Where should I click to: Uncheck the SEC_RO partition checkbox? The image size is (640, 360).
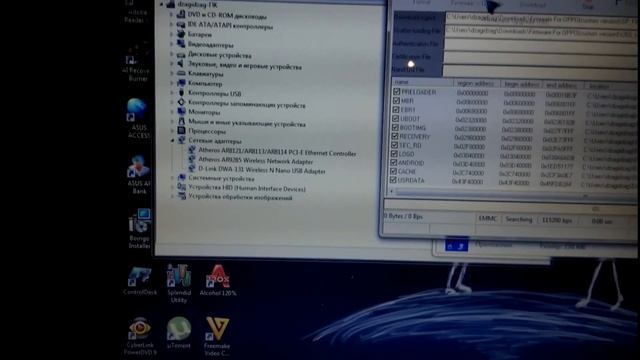pyautogui.click(x=394, y=145)
